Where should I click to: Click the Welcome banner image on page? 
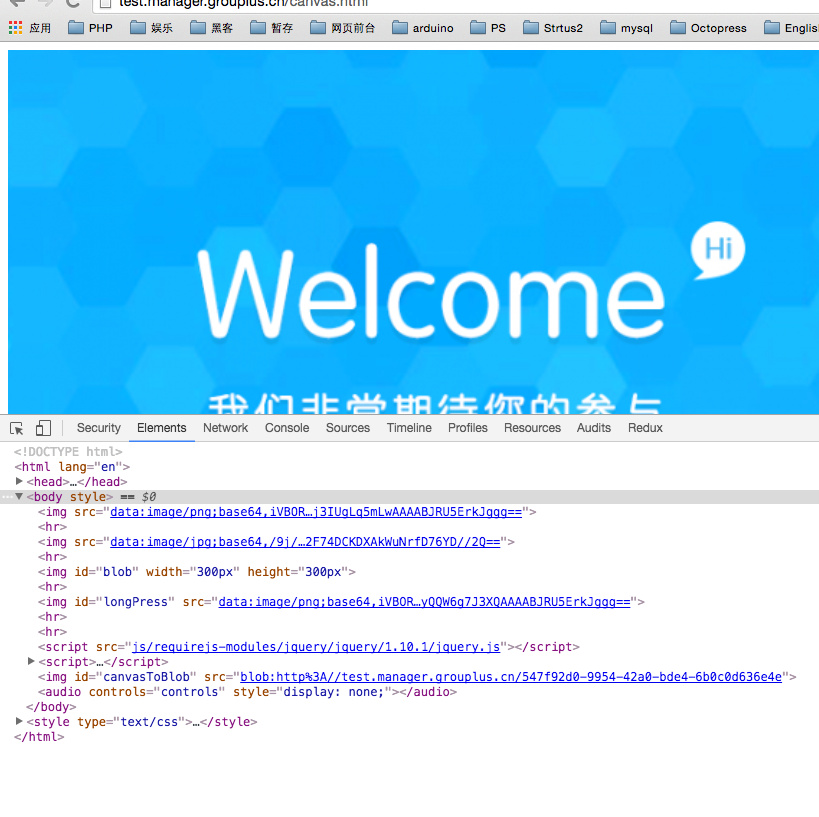(x=413, y=232)
